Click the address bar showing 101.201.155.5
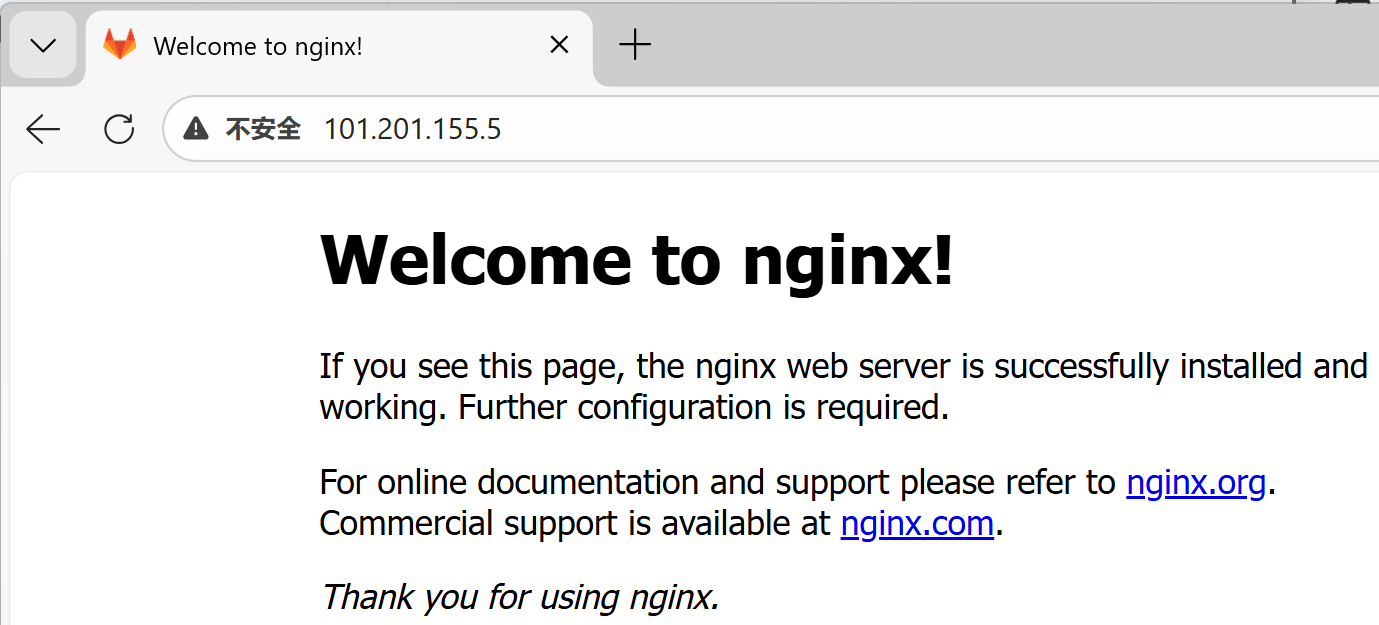Screen dimensions: 1379x625 click(770, 129)
